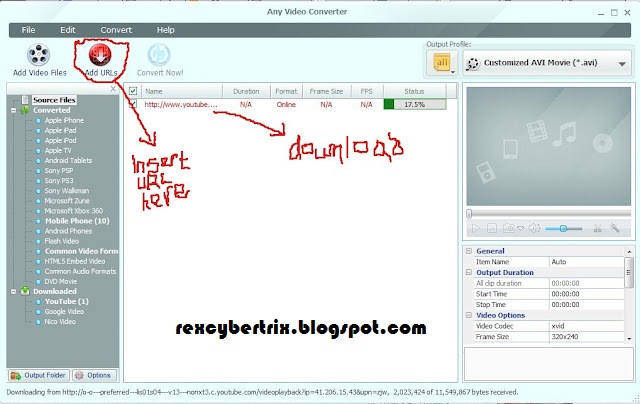Collapse the Video Options properties section
Viewport: 640px width, 404px height.
click(x=469, y=315)
